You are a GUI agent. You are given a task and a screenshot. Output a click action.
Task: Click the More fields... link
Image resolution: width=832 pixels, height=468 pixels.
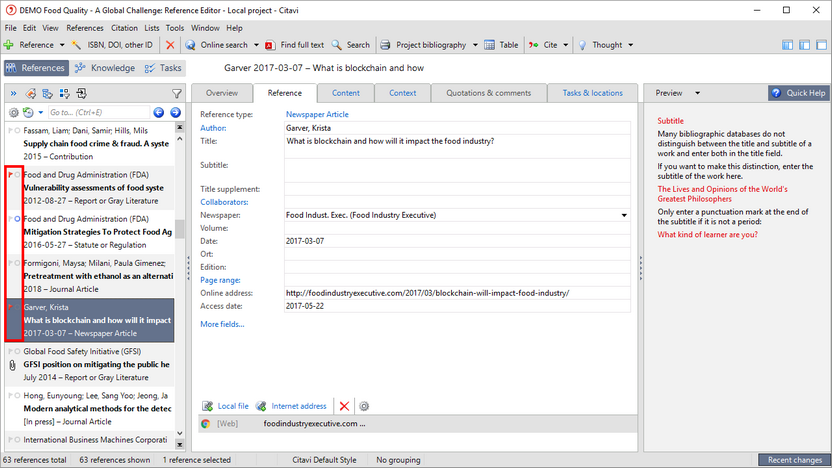coord(222,324)
